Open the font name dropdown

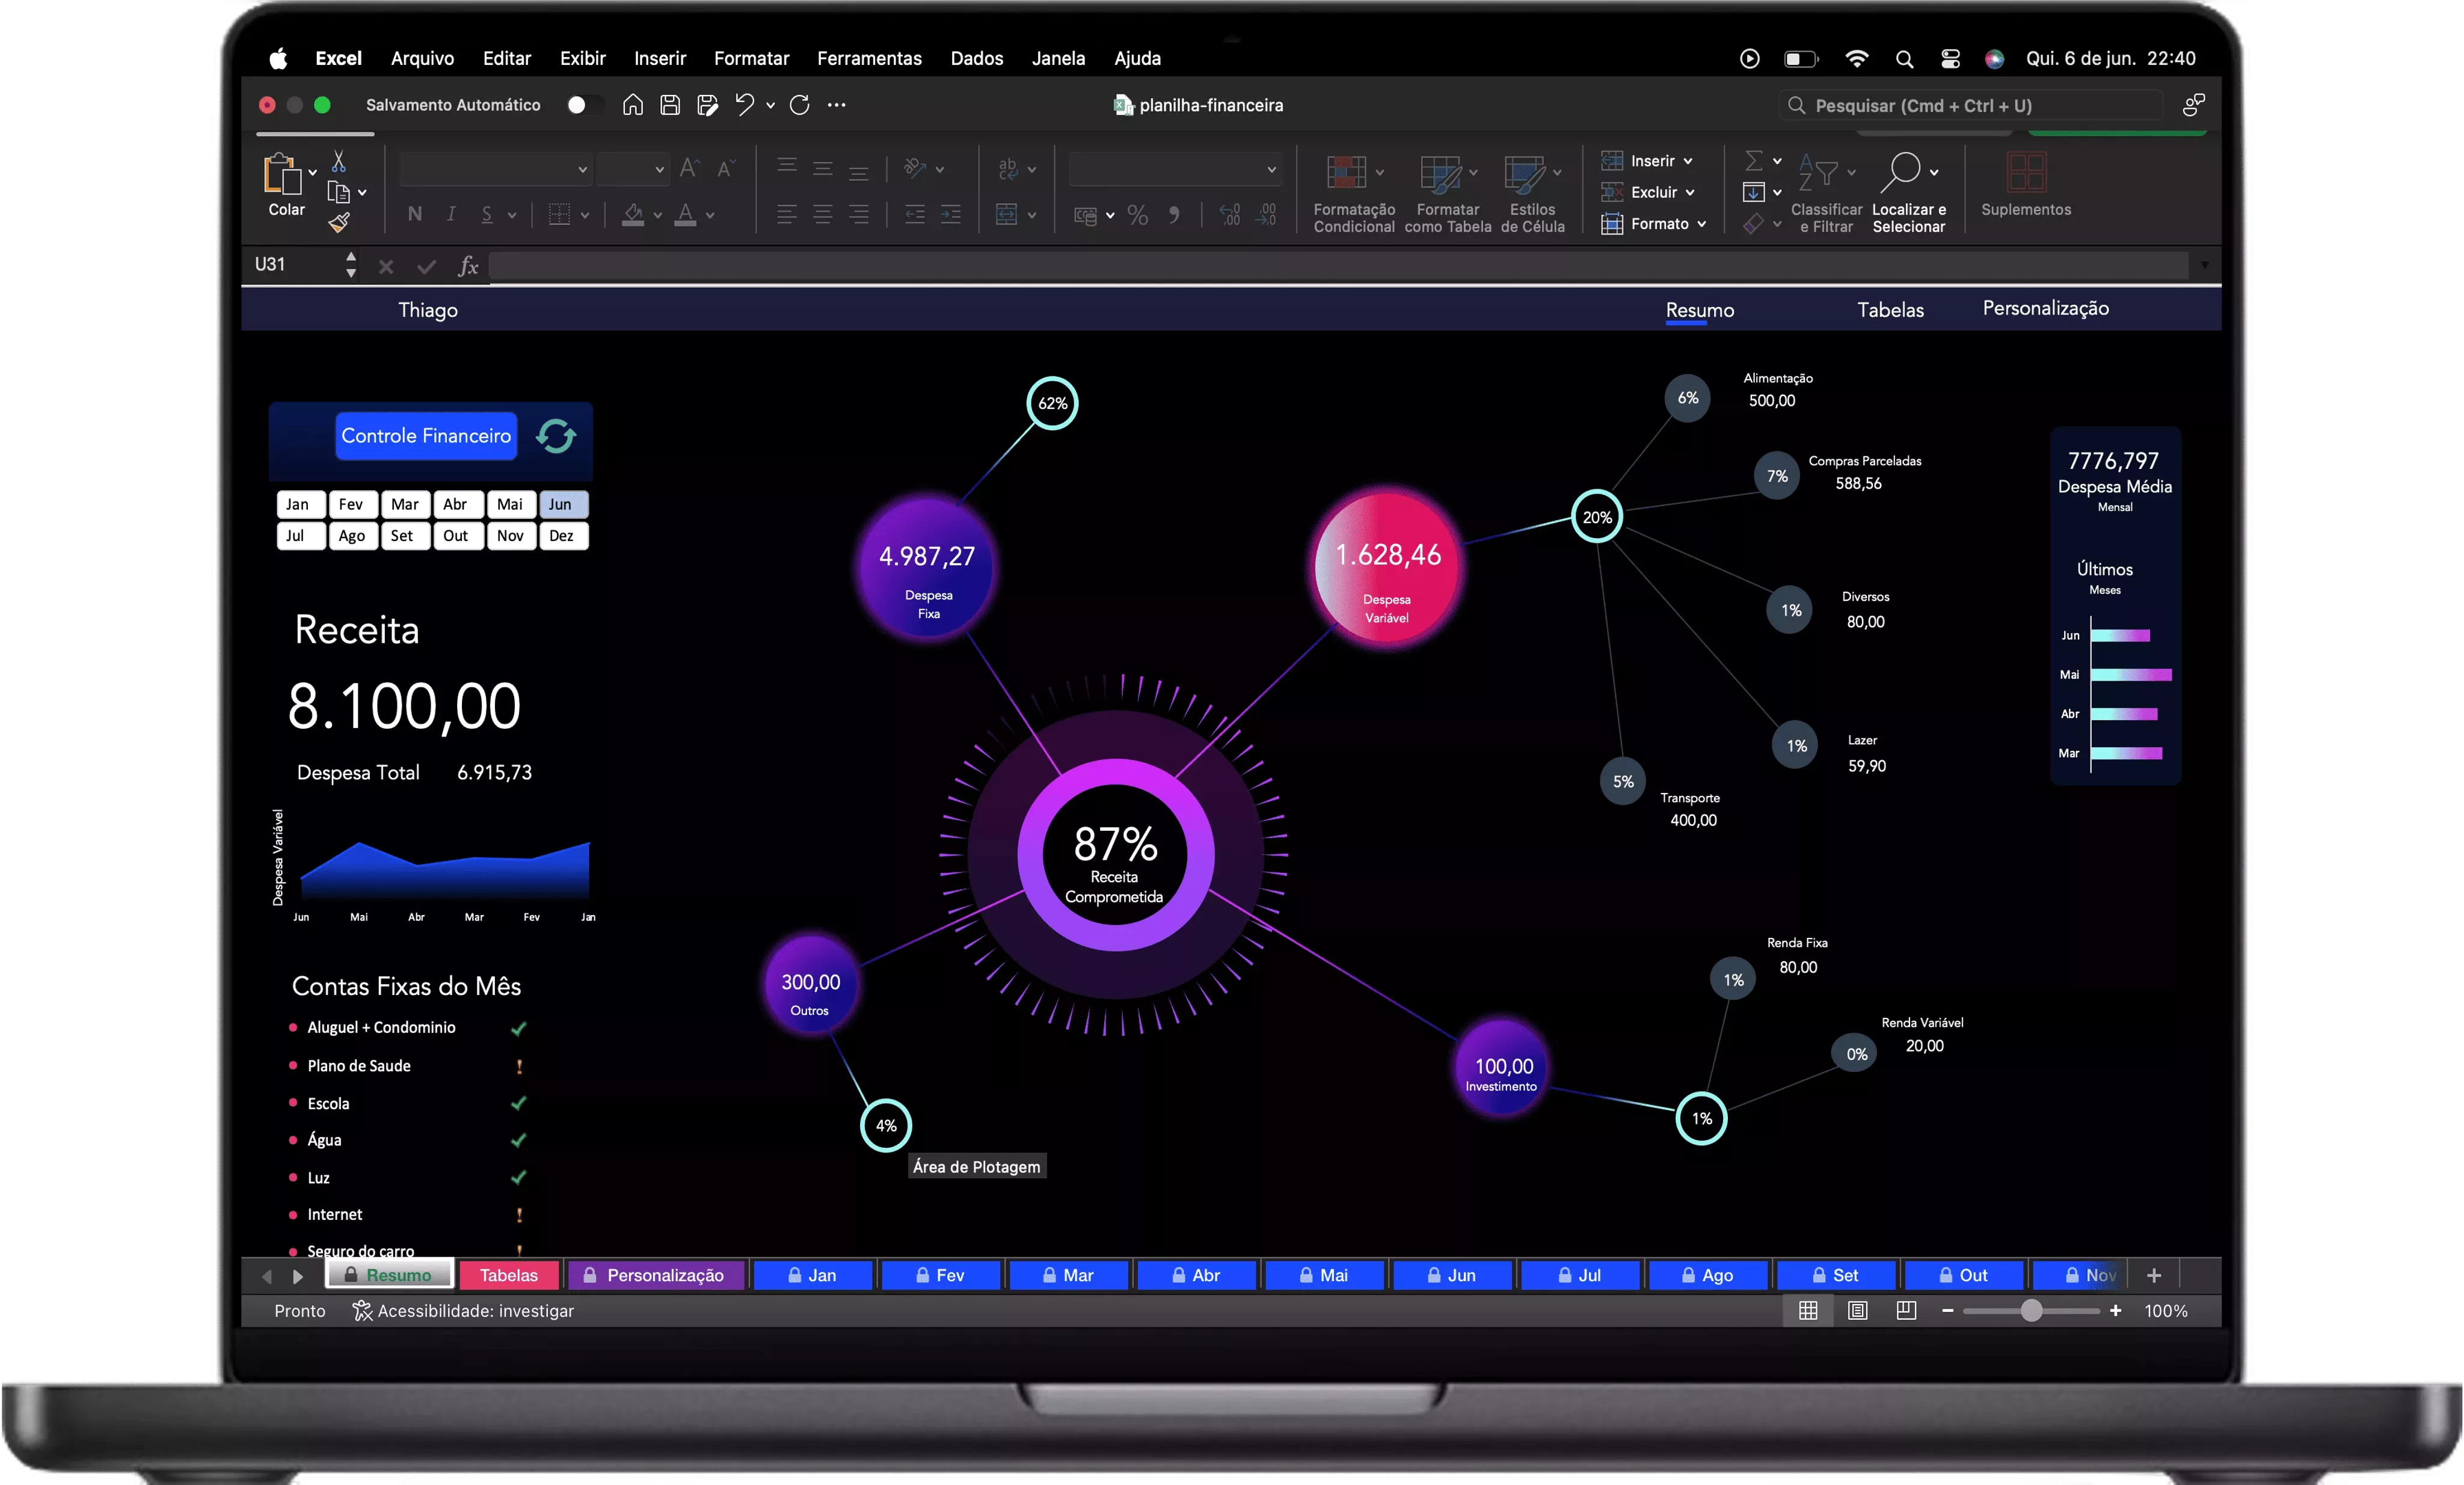pos(582,170)
